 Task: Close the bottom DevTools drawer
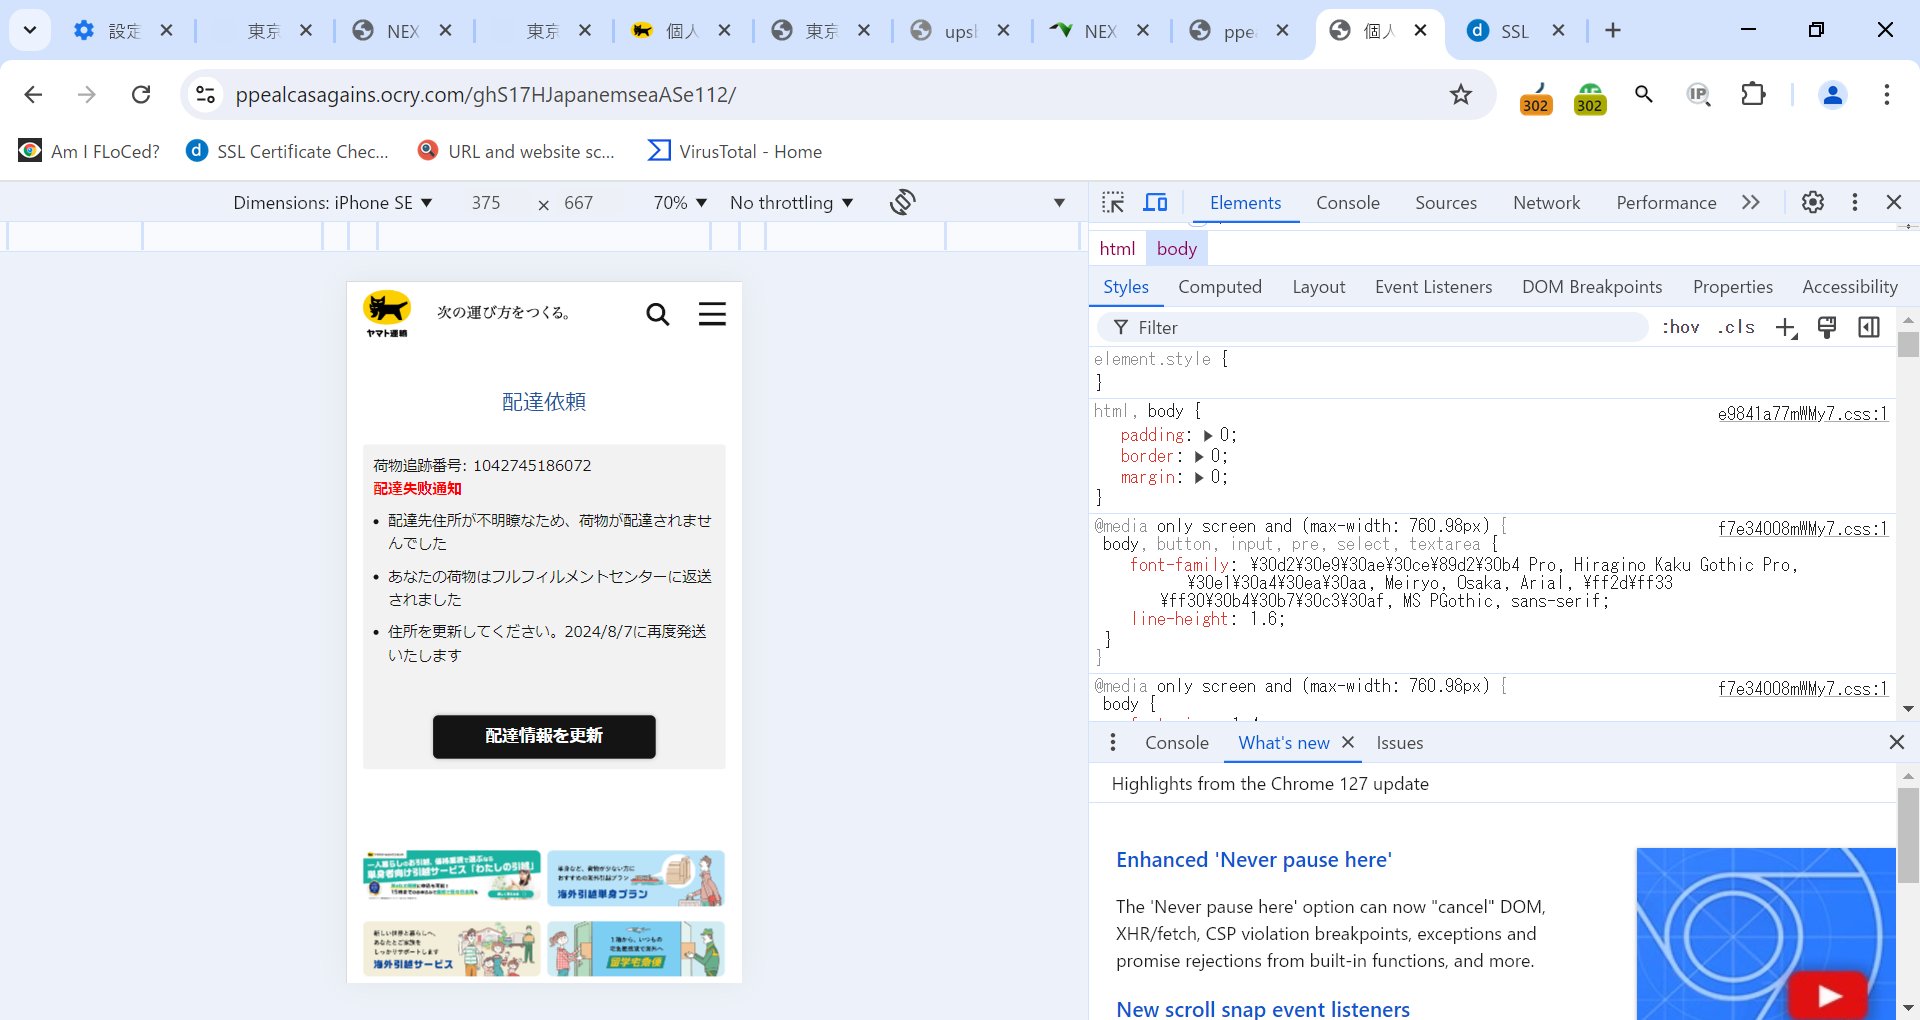(x=1896, y=742)
